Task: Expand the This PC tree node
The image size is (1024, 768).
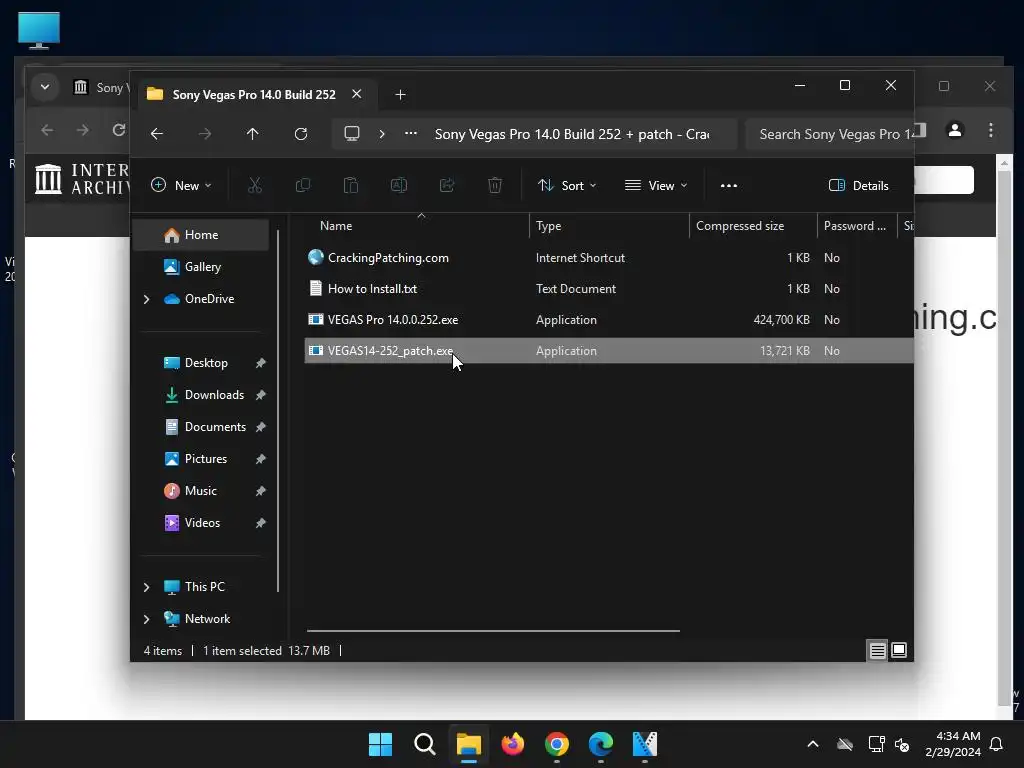Action: tap(146, 587)
